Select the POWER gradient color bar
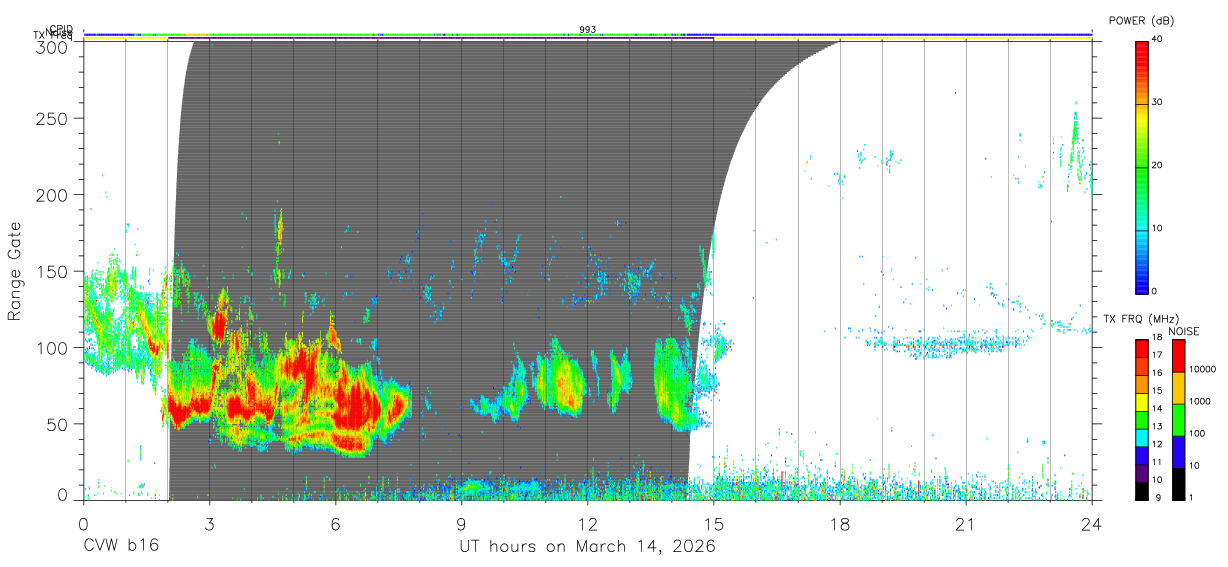This screenshot has width=1228, height=567. pos(1141,166)
